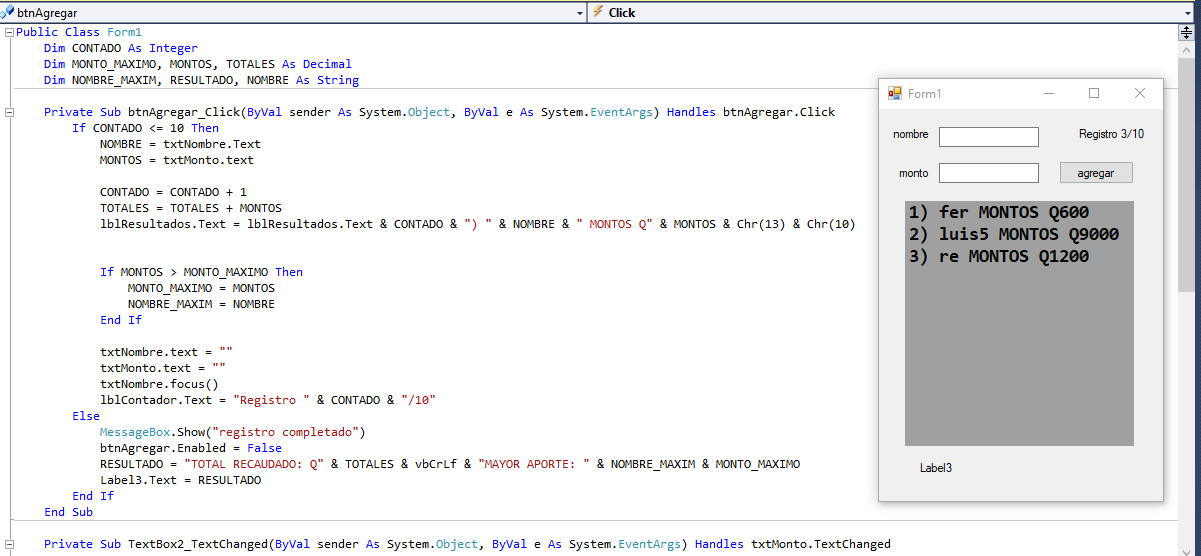Click the monto label in Form1
Screen dimensions: 1201x556
click(x=913, y=173)
